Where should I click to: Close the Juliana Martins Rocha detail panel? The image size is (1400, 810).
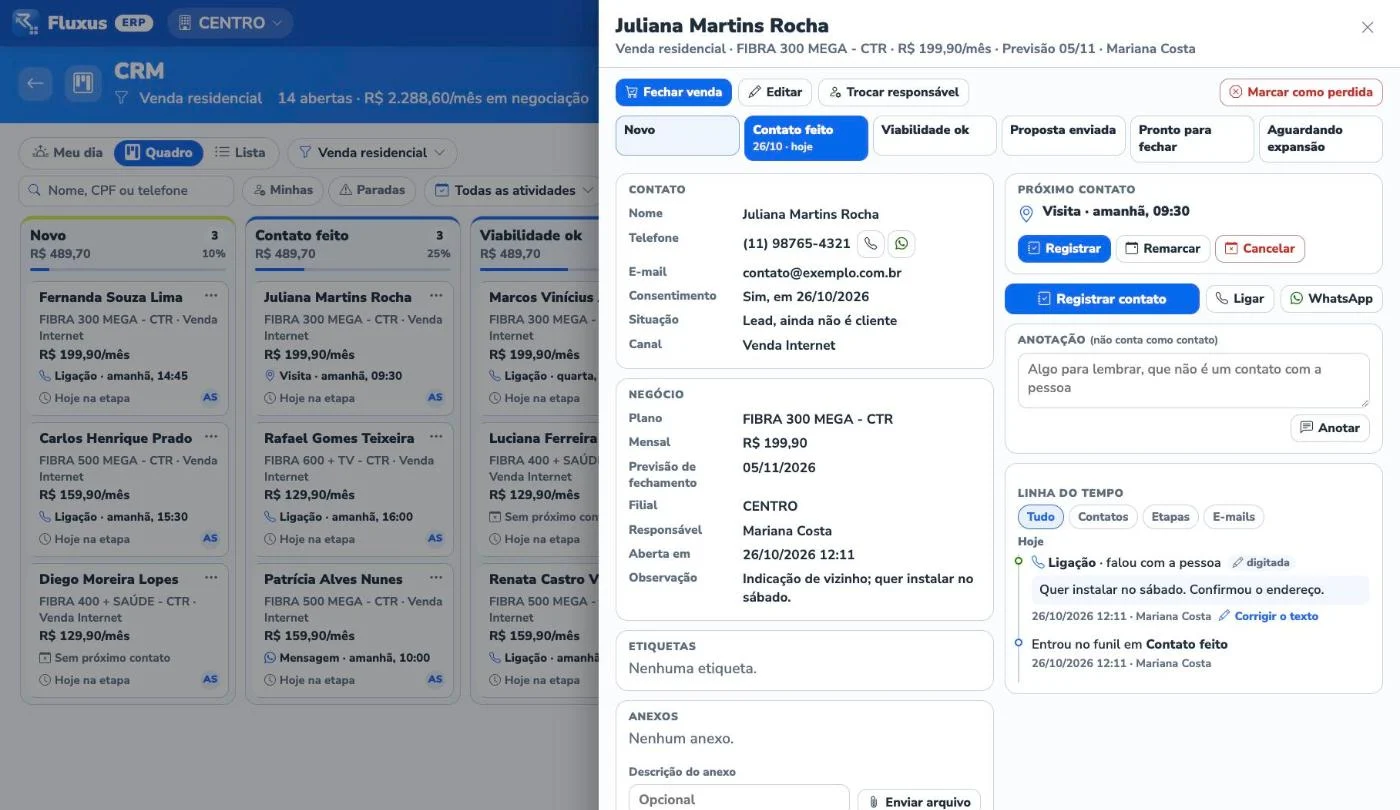pos(1367,27)
